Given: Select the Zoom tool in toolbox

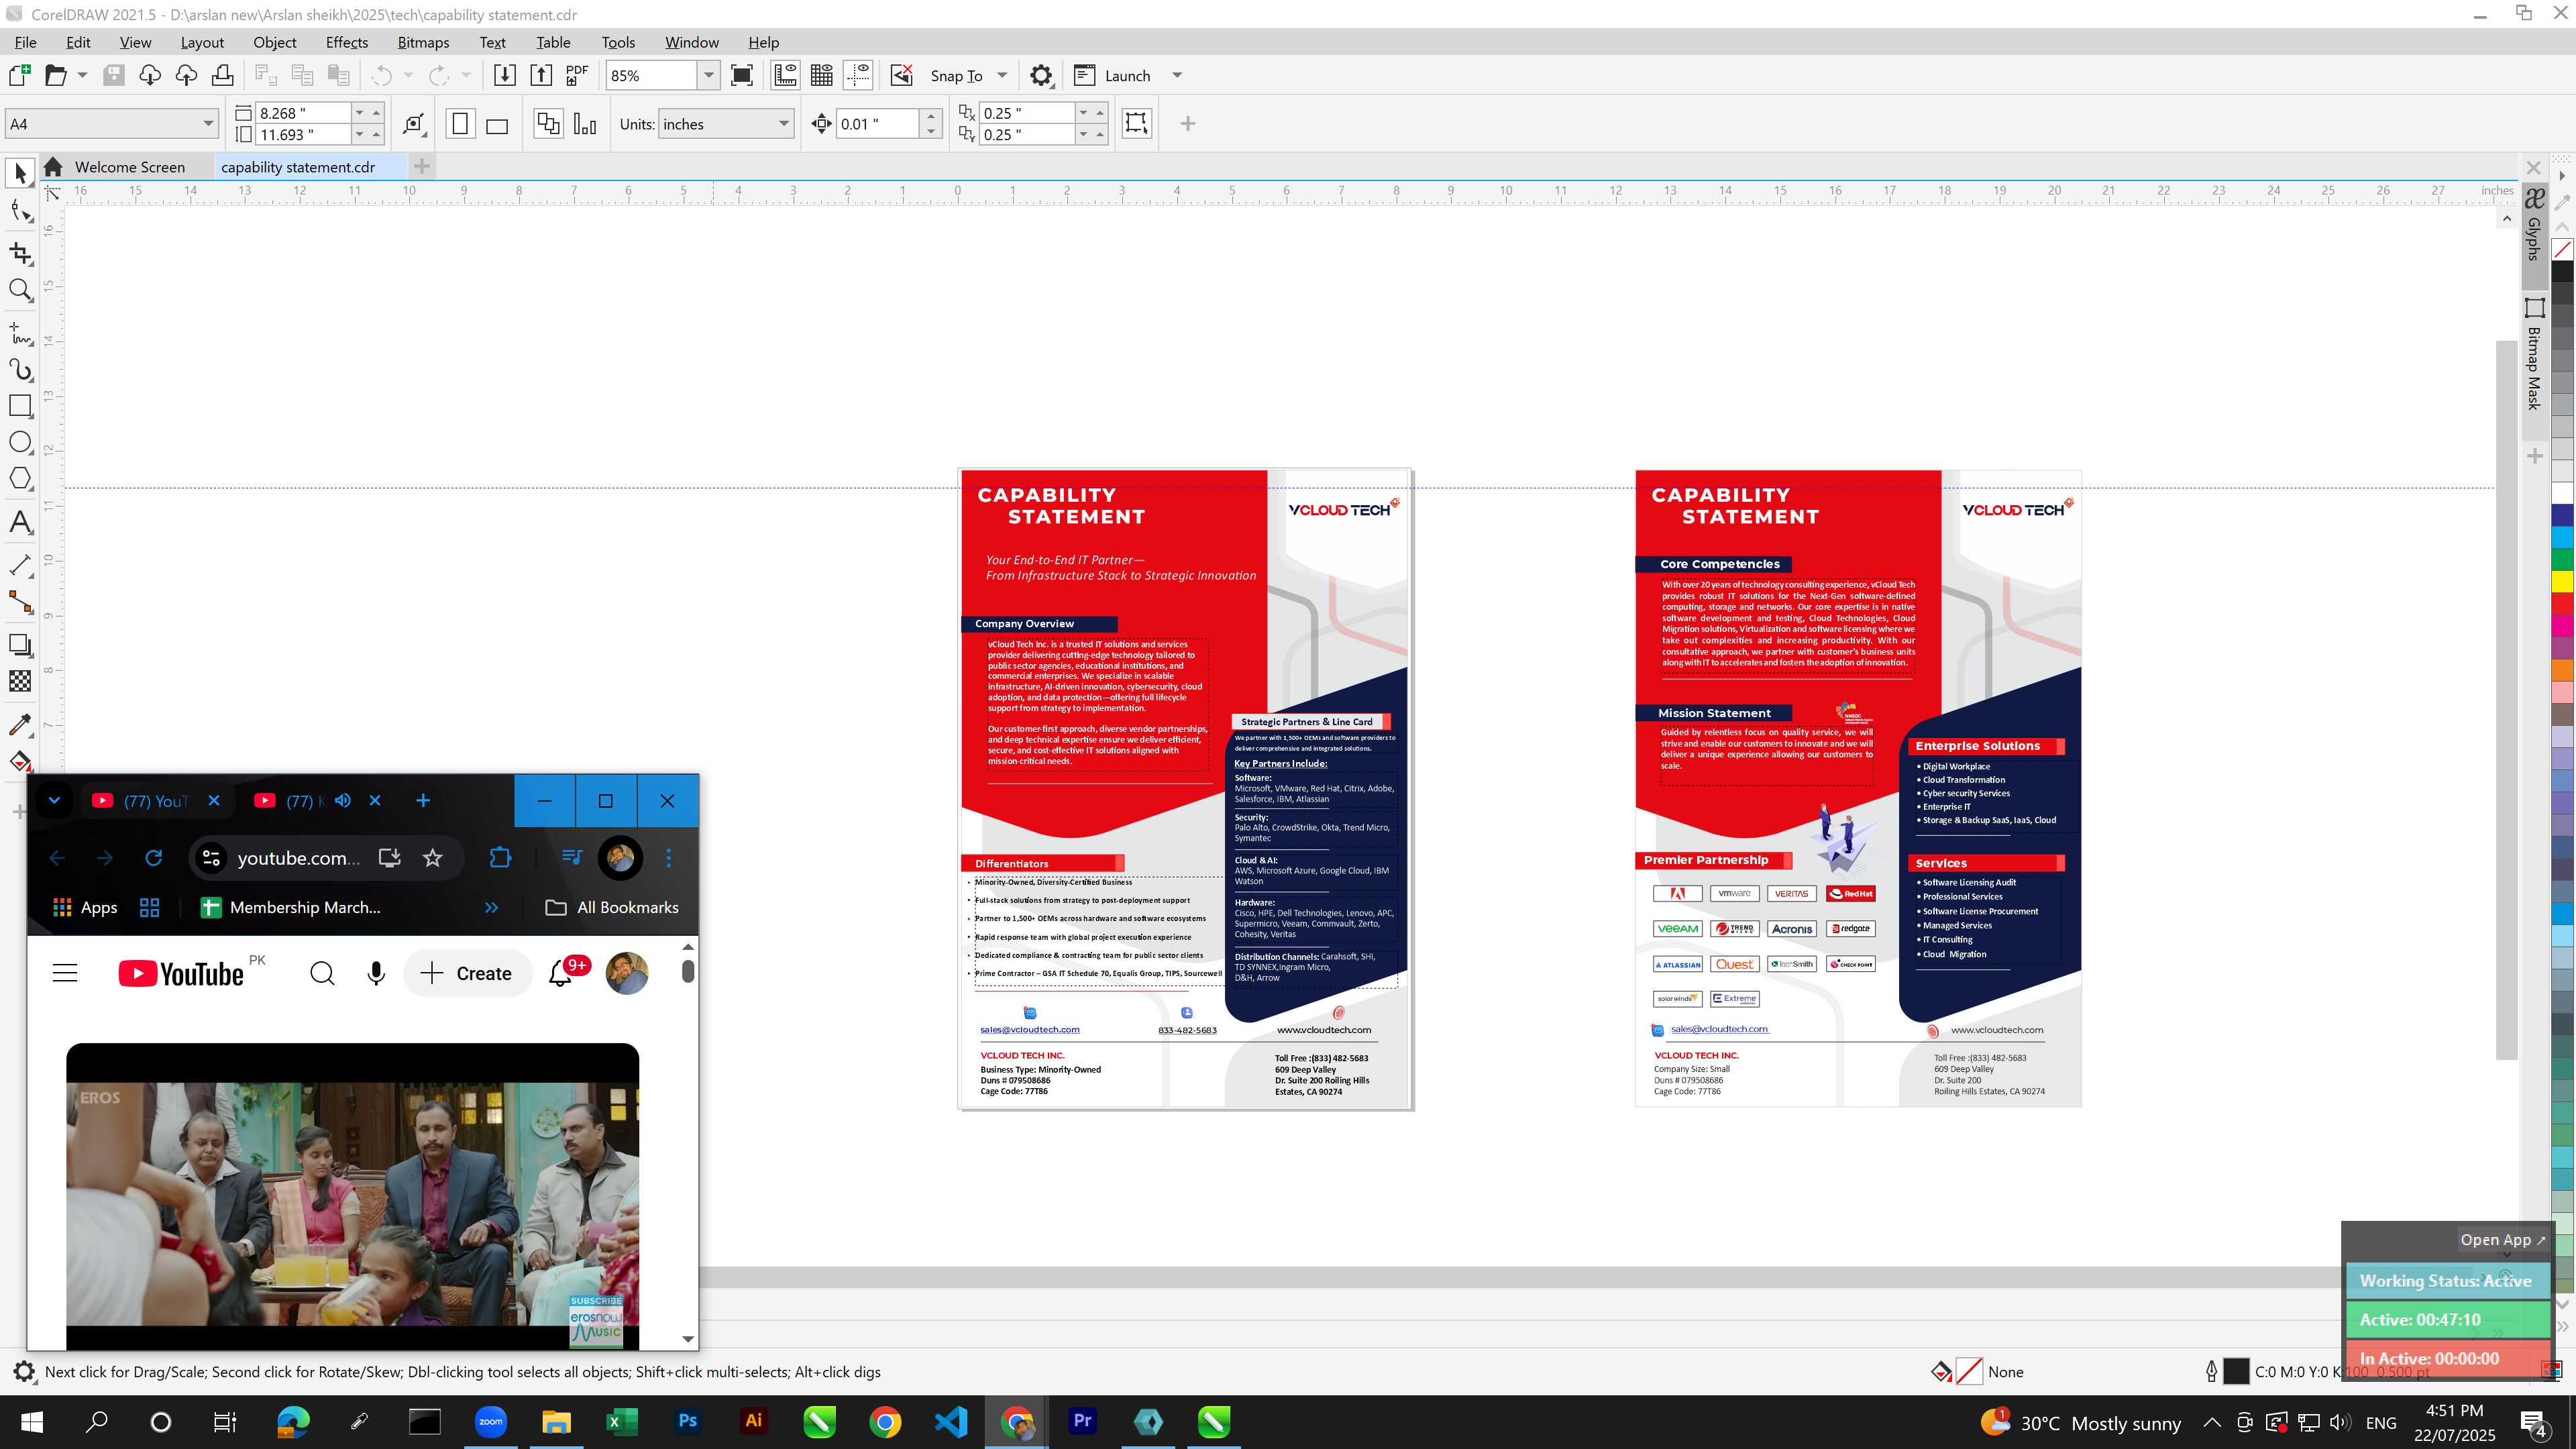Looking at the screenshot, I should click(x=20, y=290).
